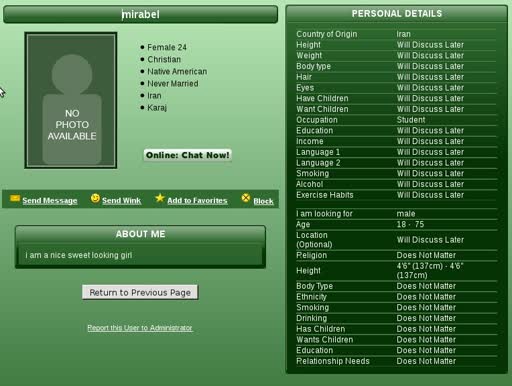Click the smiley wink icon
Image resolution: width=512 pixels, height=386 pixels.
95,198
